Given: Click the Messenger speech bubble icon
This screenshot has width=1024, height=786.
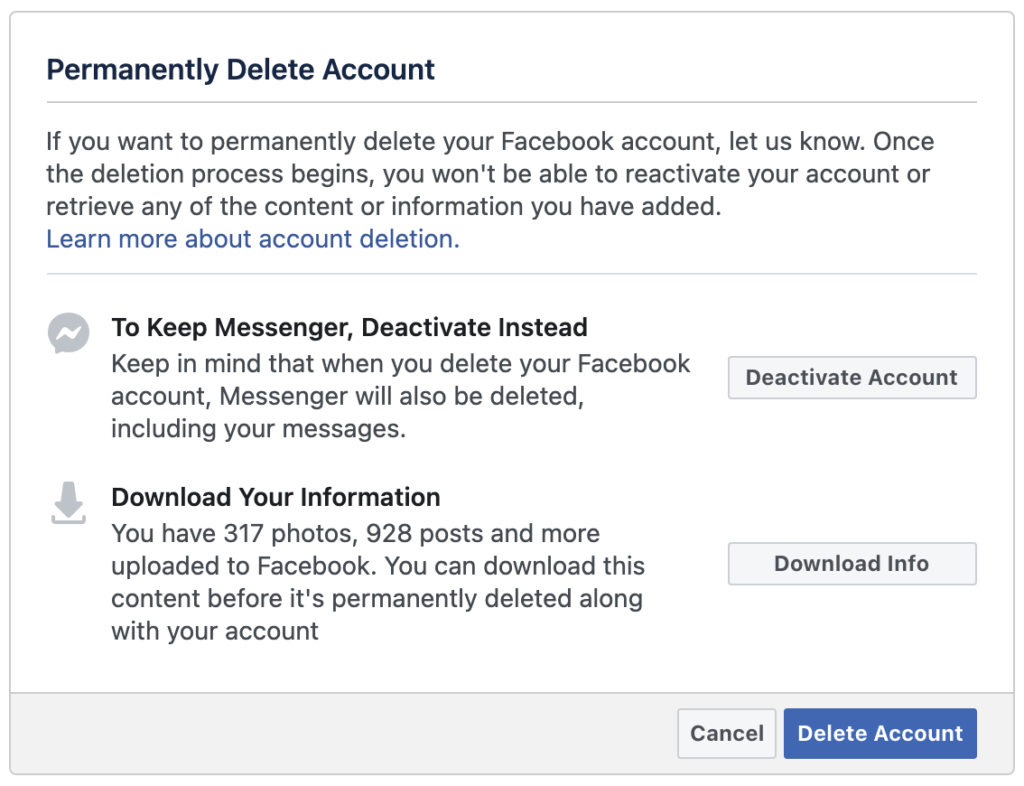Looking at the screenshot, I should (68, 333).
